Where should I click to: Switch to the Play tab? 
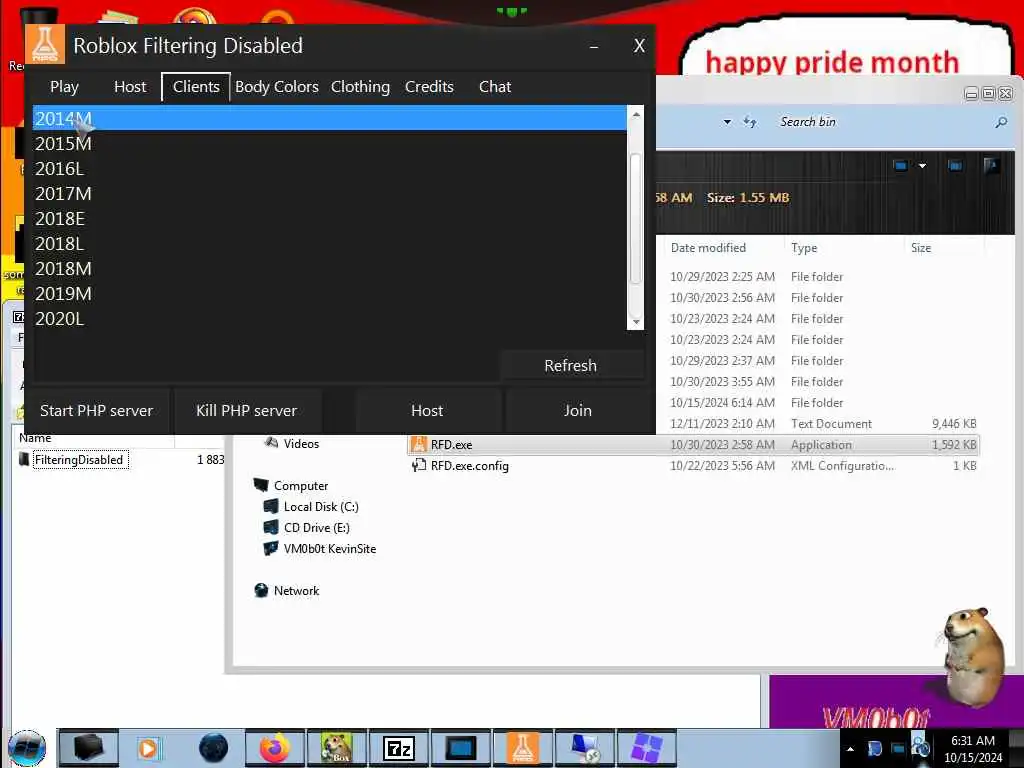pos(64,87)
